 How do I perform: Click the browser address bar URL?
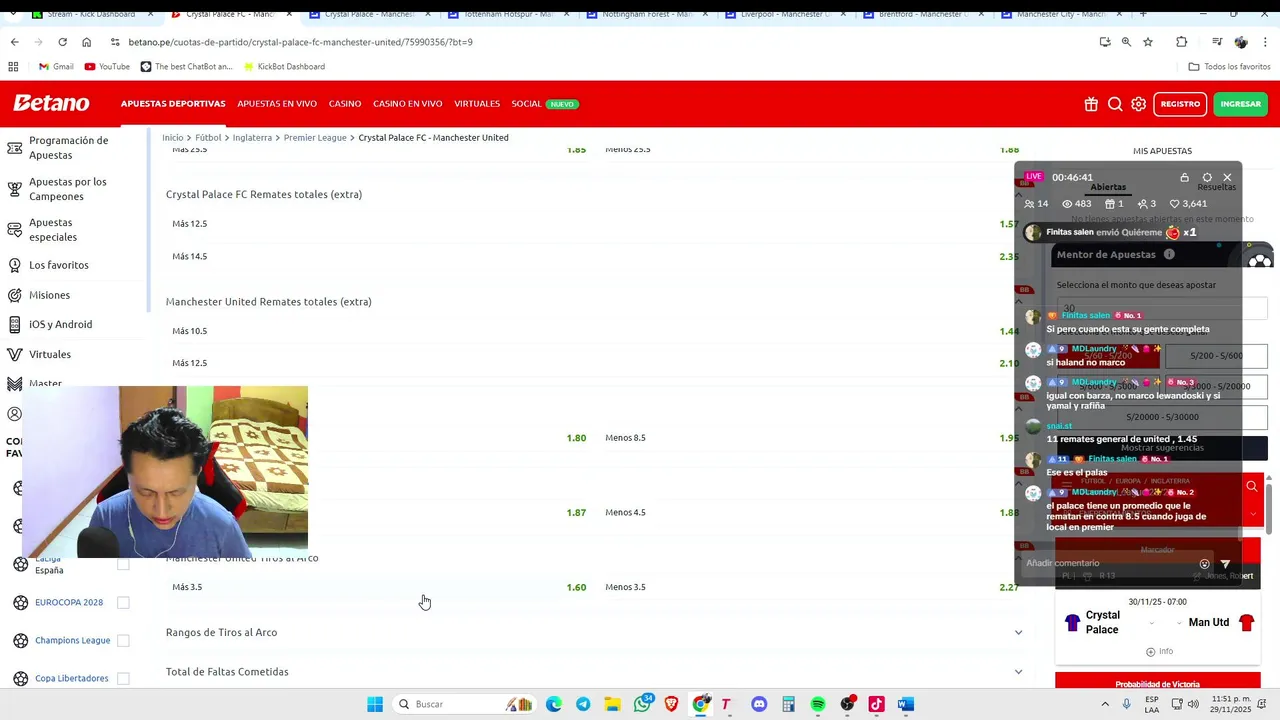coord(300,42)
